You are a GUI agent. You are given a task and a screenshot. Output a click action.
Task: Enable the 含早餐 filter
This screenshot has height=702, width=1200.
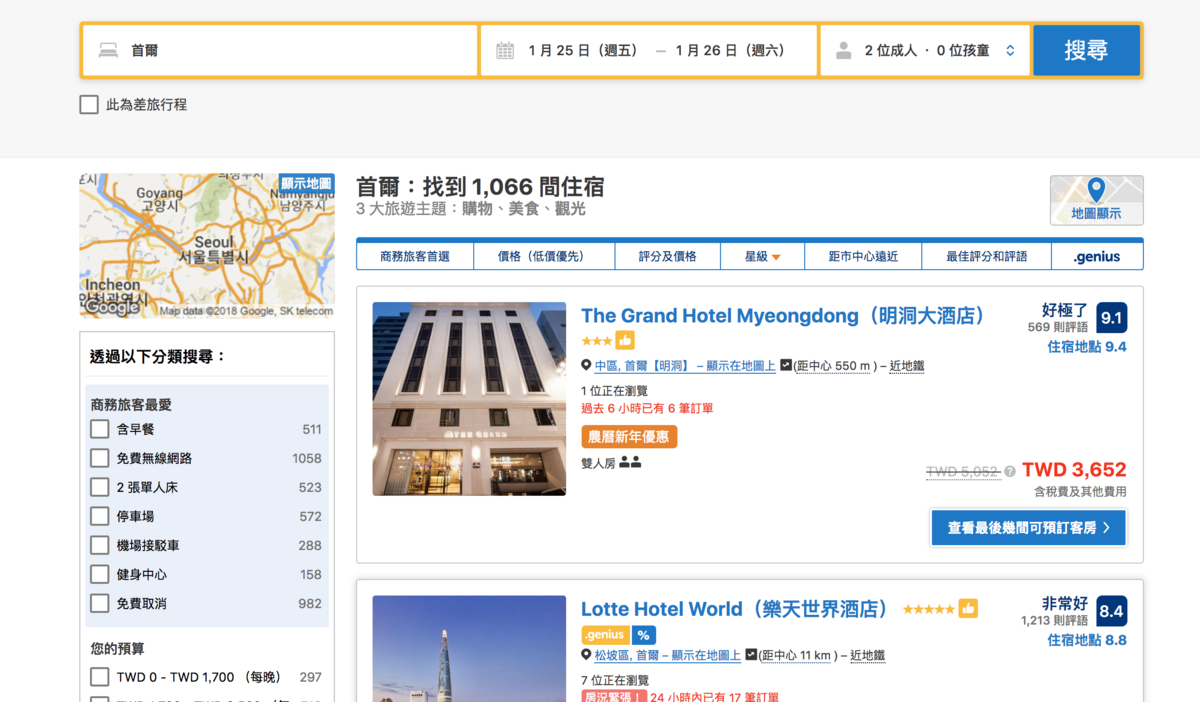pos(100,429)
